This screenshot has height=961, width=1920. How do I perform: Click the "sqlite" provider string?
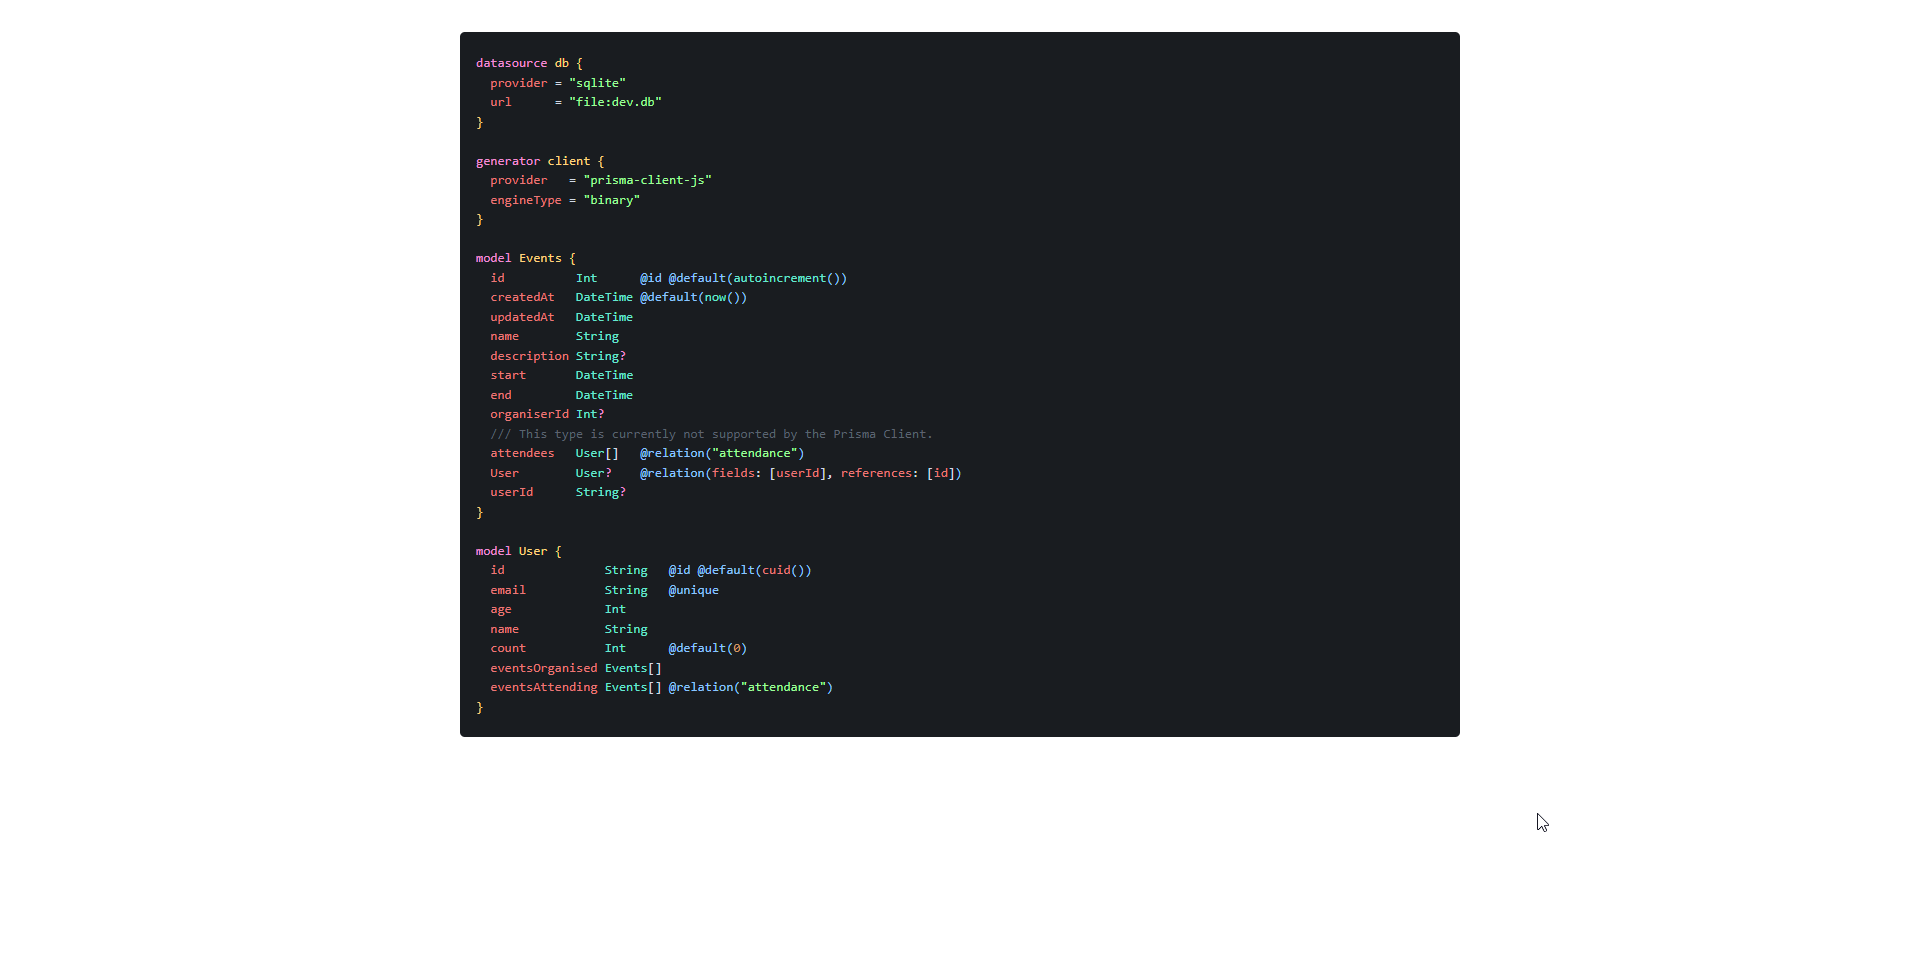(x=597, y=83)
